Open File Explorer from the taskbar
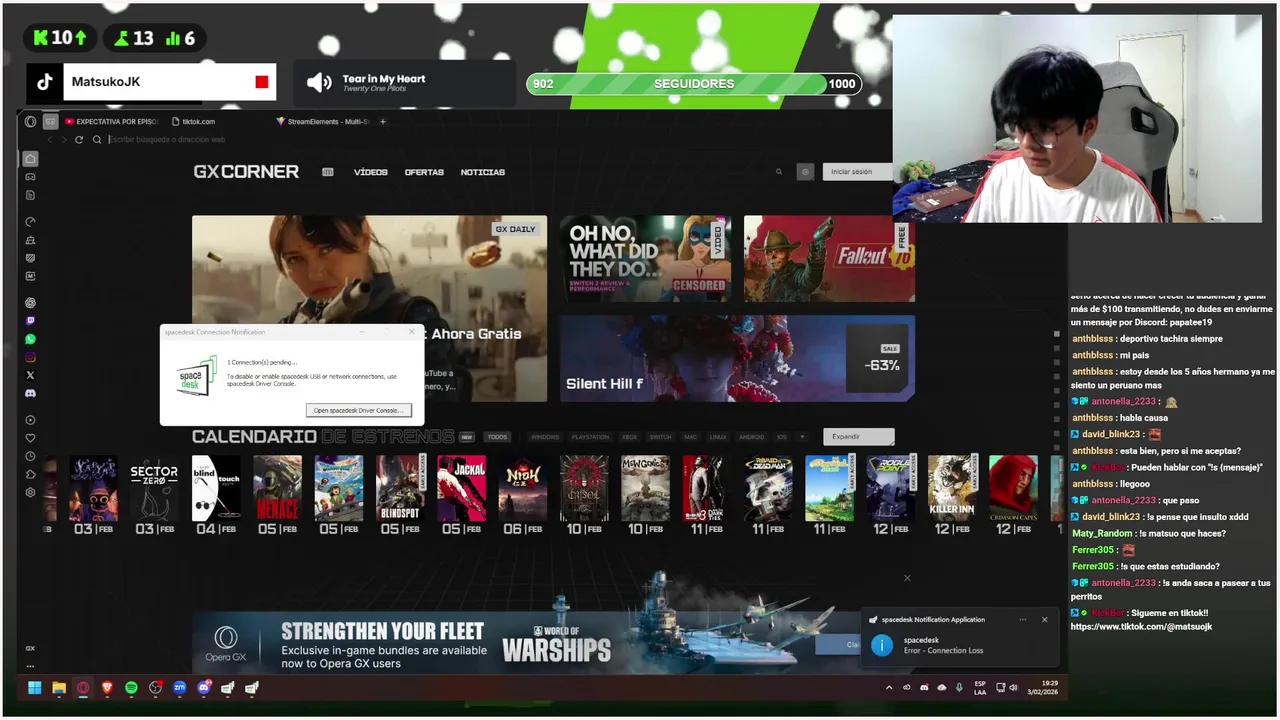The image size is (1280, 720). [59, 688]
